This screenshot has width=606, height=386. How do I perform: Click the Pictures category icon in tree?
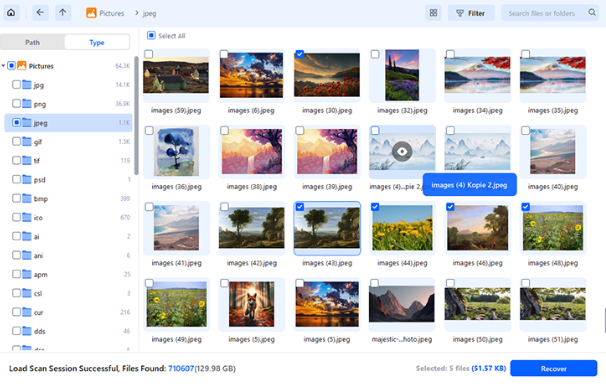tap(22, 66)
